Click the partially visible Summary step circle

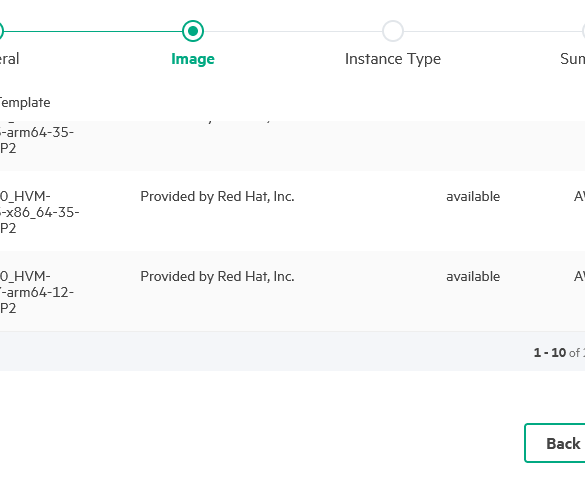click(x=584, y=31)
